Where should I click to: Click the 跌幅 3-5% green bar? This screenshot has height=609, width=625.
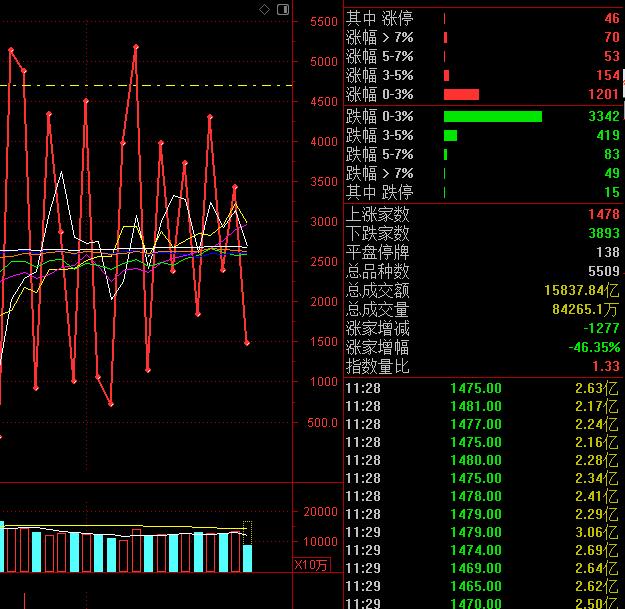click(450, 136)
